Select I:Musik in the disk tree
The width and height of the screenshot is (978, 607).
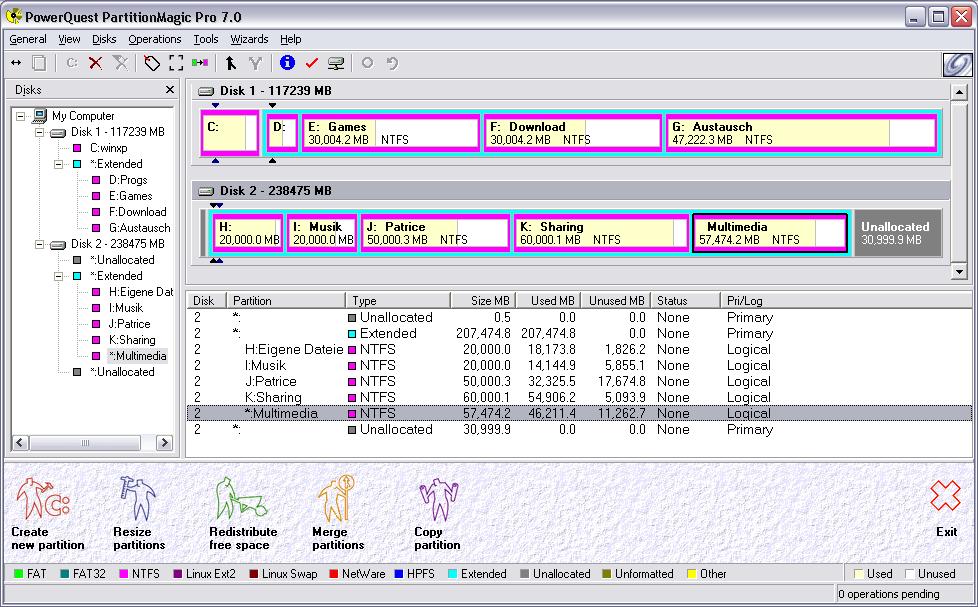tap(126, 308)
